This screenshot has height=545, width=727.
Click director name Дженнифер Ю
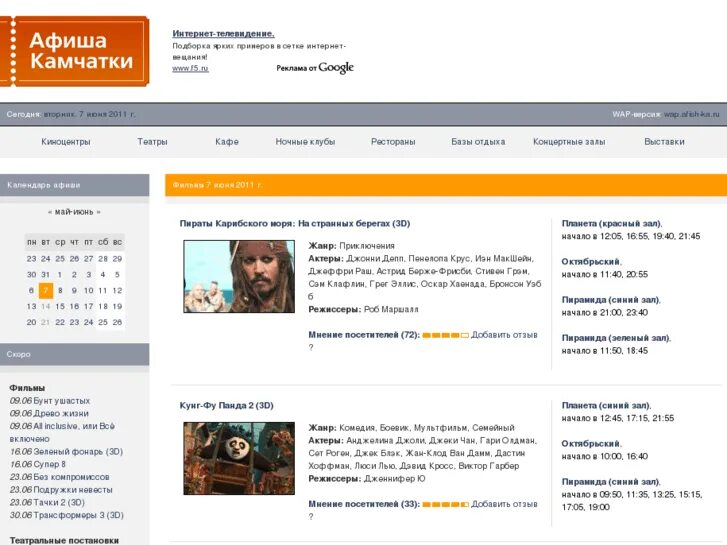pyautogui.click(x=394, y=478)
